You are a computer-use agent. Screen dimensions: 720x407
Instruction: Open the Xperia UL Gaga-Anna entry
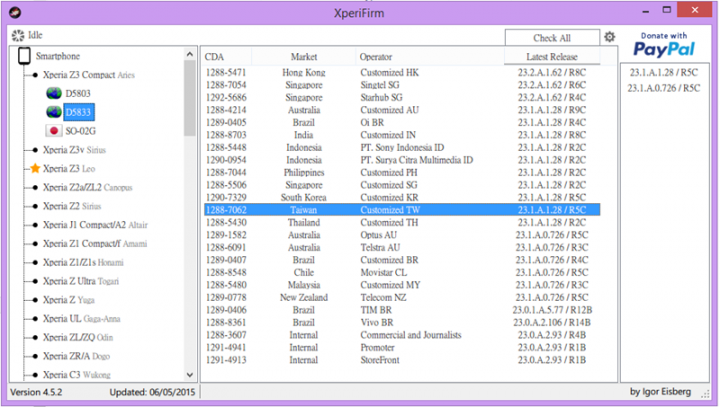coord(81,319)
